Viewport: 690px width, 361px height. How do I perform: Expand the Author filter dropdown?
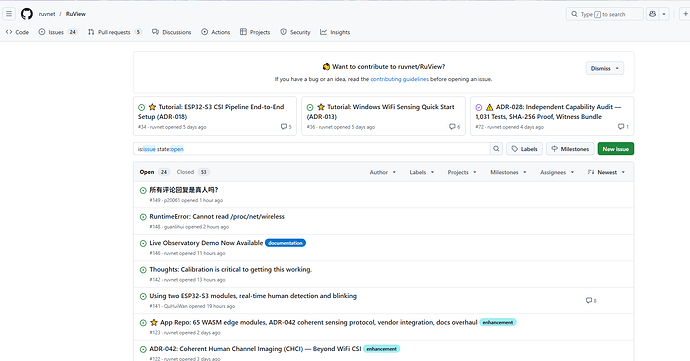(383, 173)
